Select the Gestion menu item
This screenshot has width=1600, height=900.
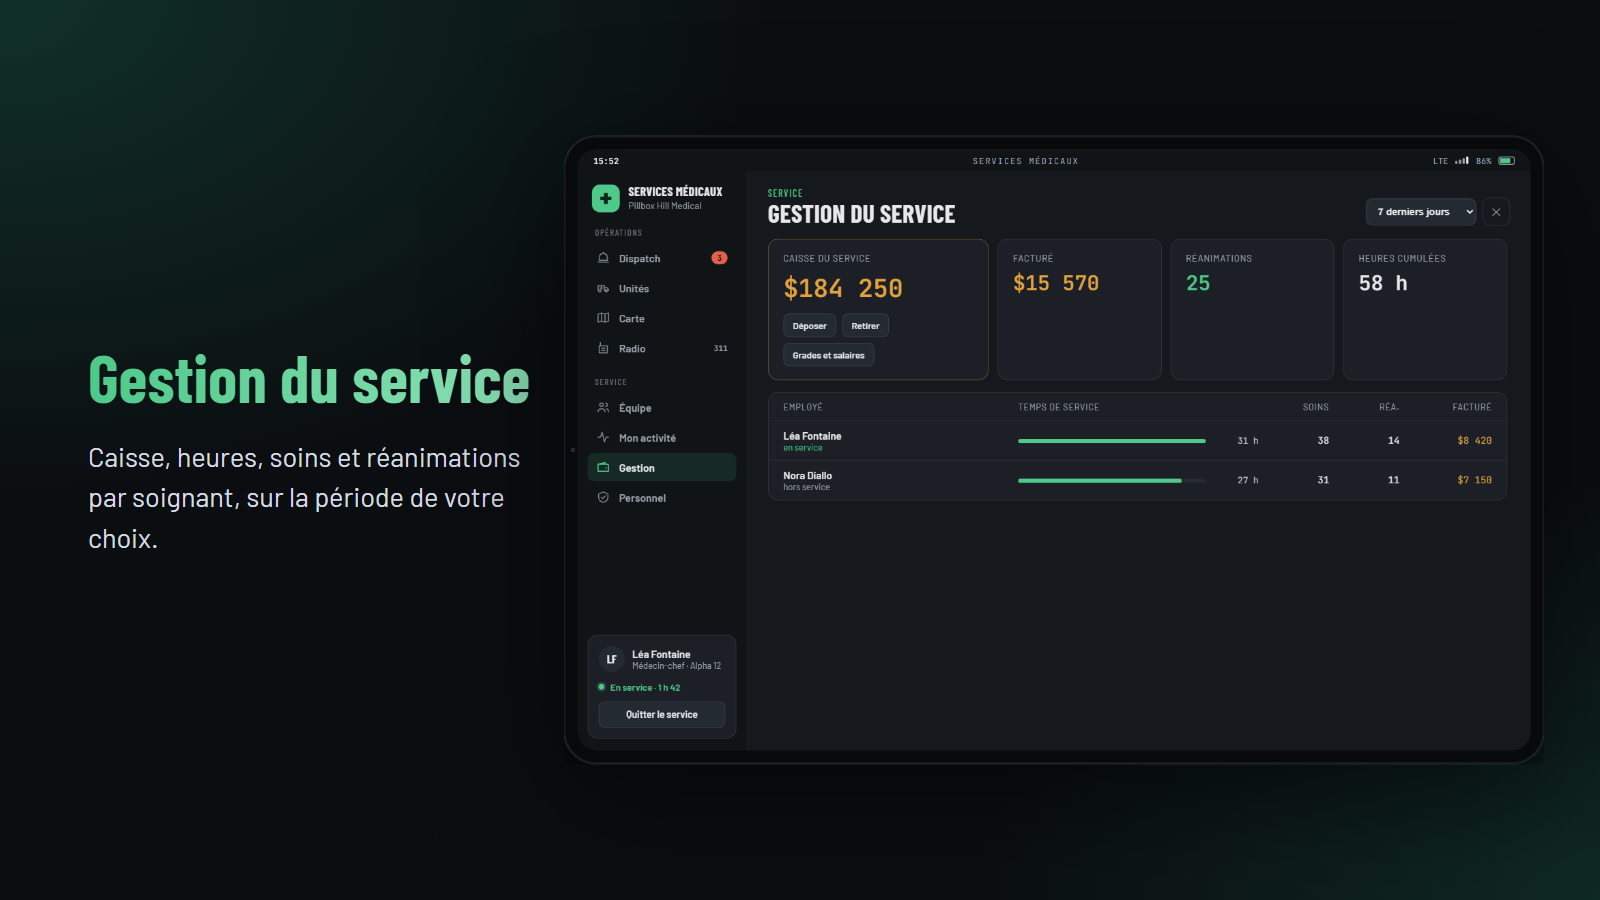tap(662, 467)
